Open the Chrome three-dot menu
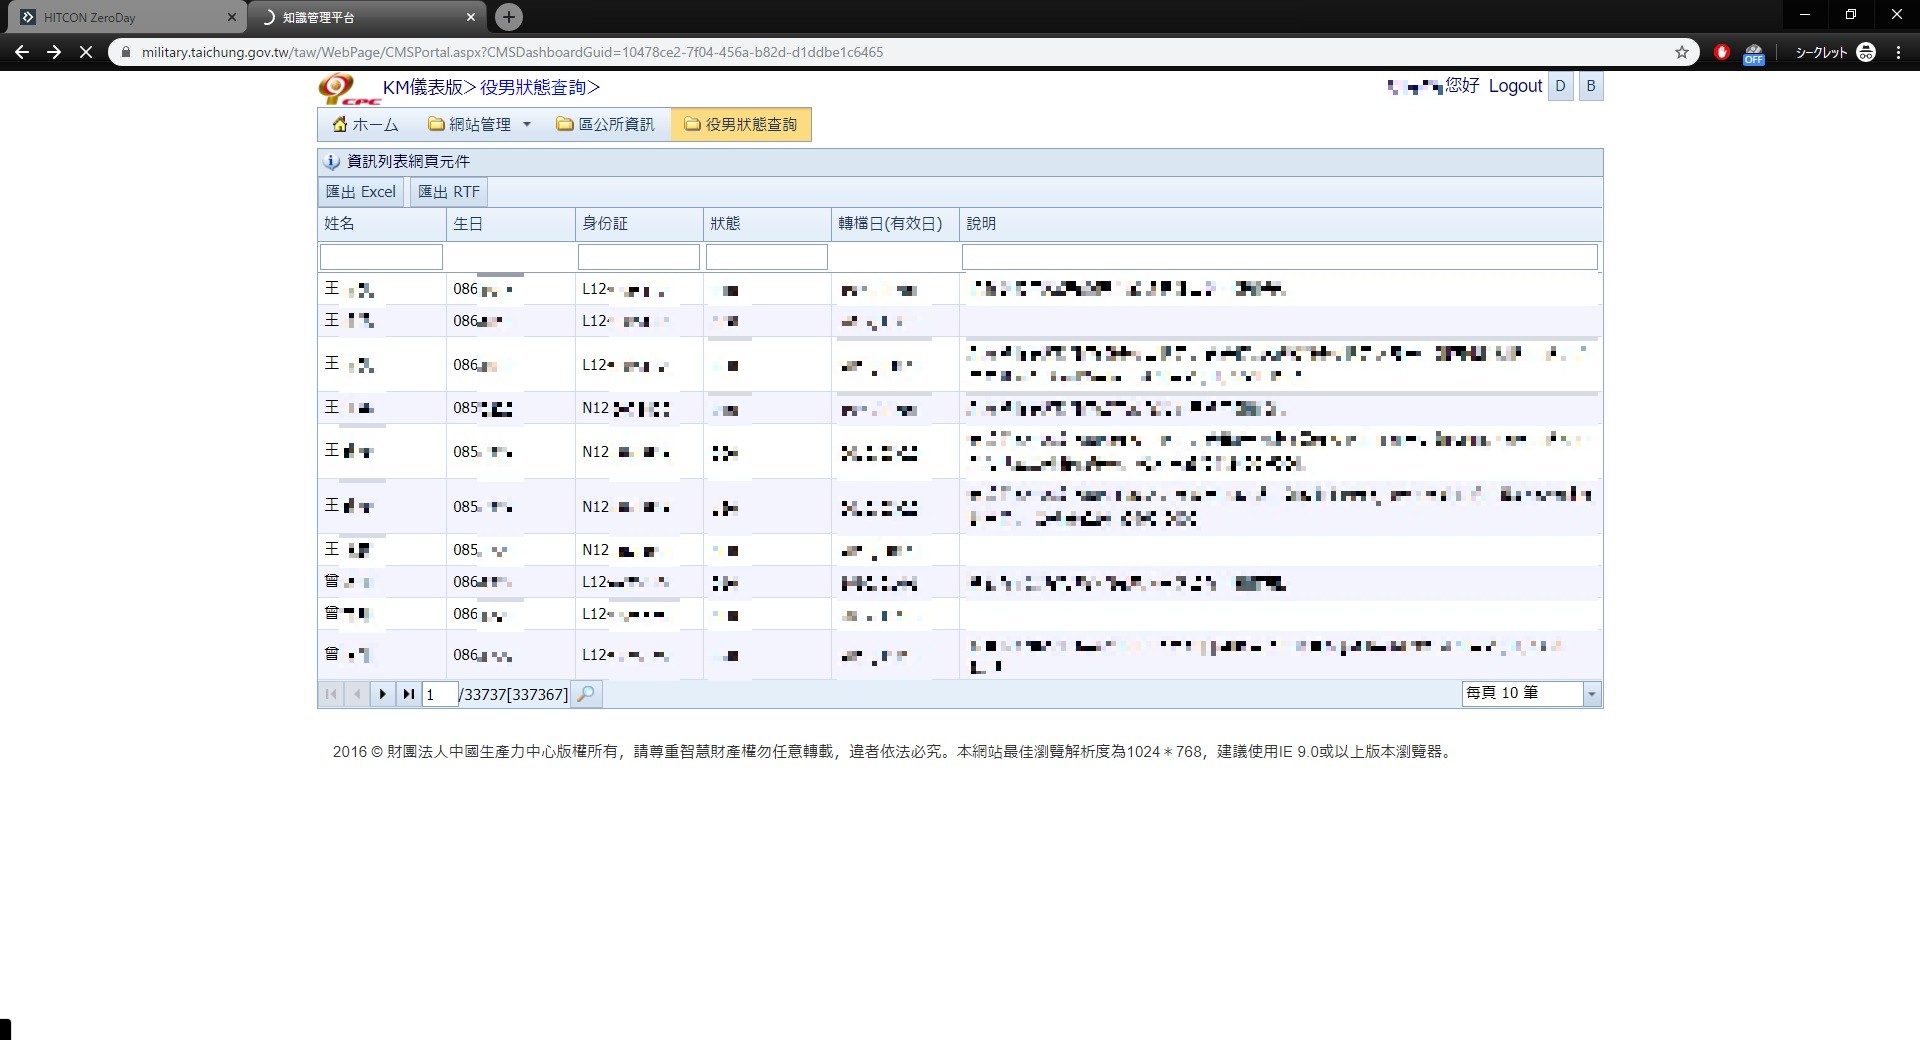Viewport: 1920px width, 1040px height. coord(1898,52)
